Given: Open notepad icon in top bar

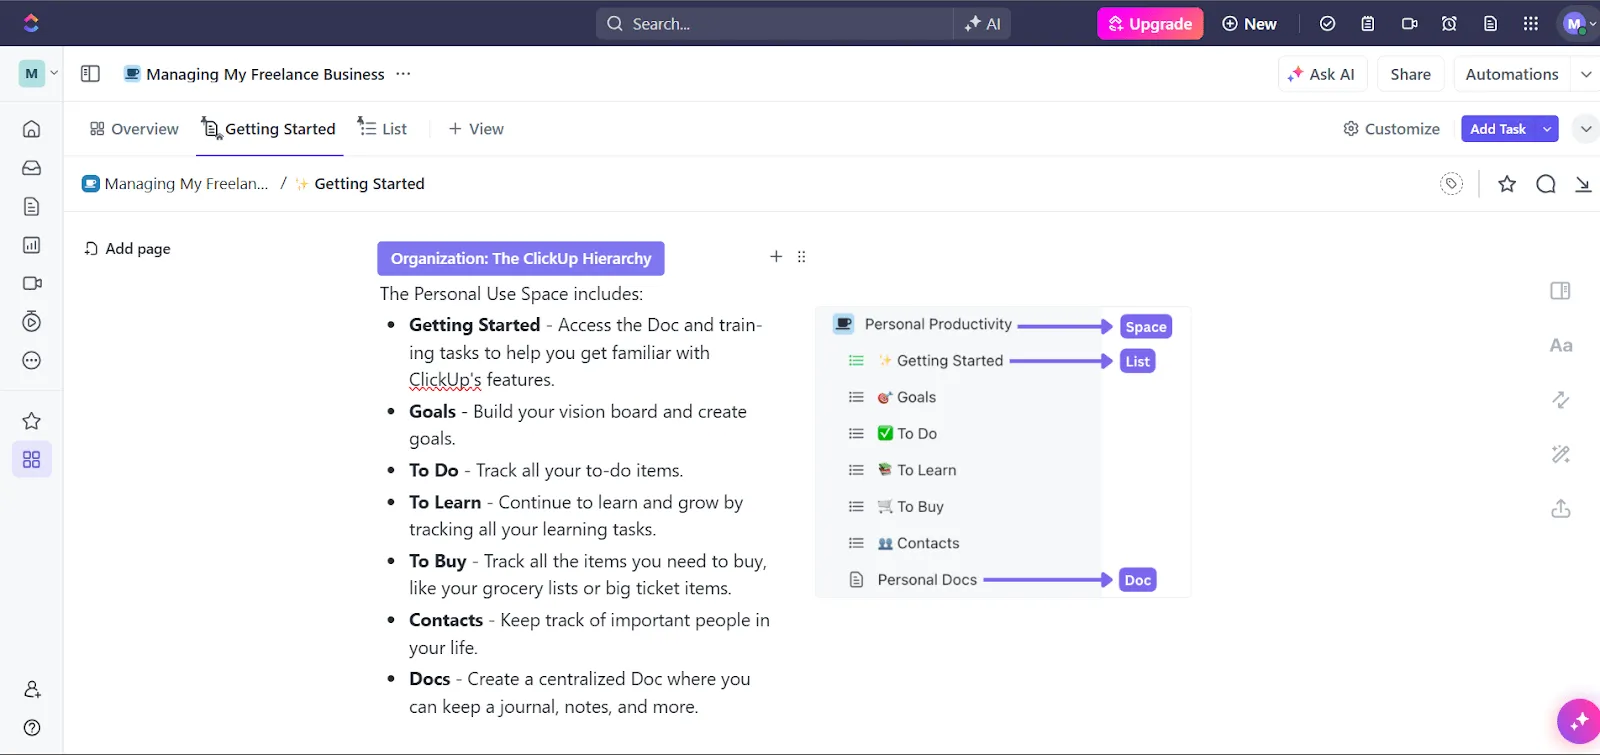Looking at the screenshot, I should click(x=1368, y=24).
